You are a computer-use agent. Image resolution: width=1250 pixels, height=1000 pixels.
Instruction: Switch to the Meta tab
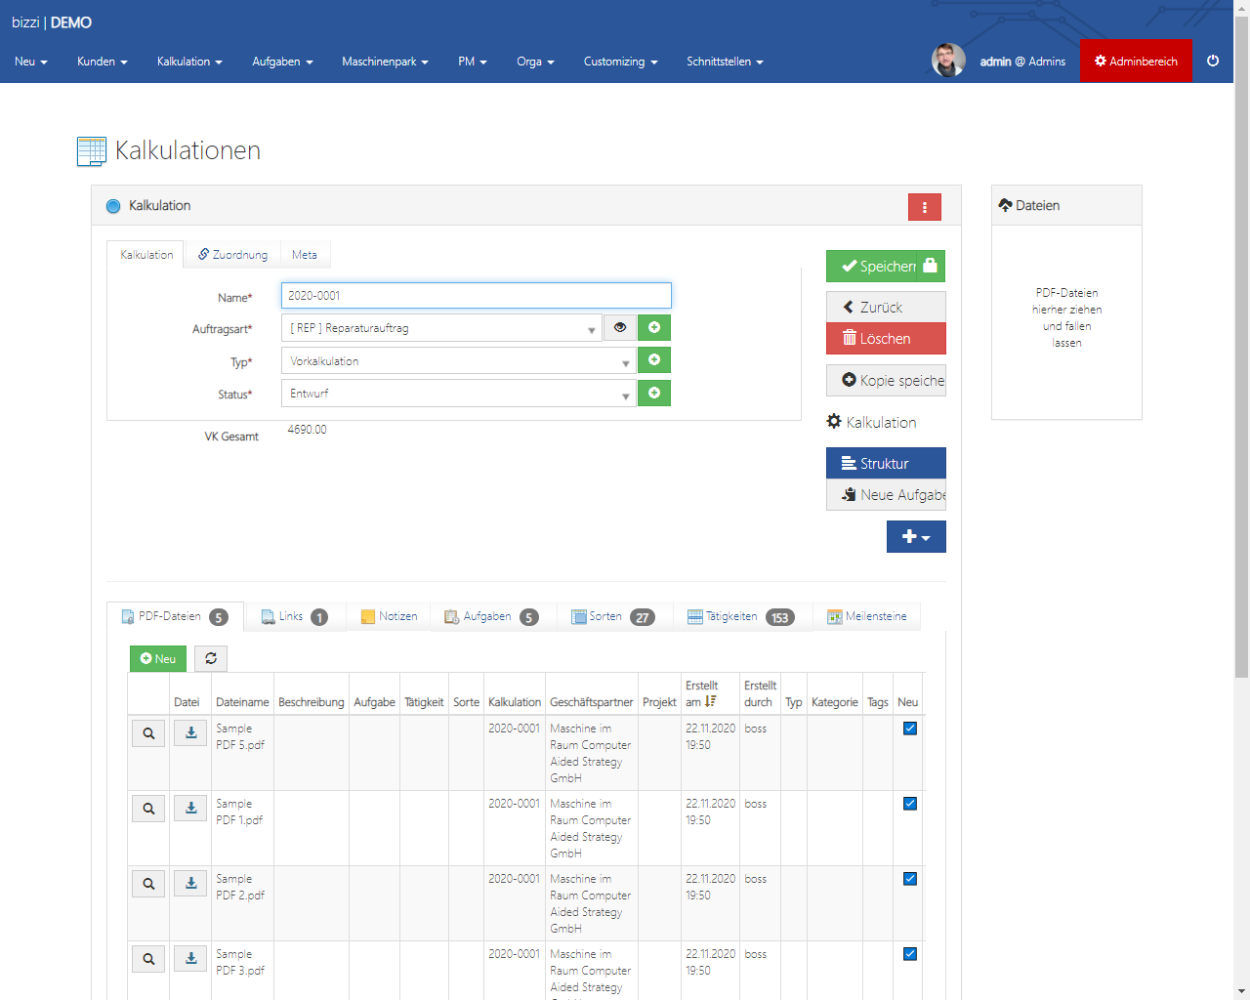point(304,255)
